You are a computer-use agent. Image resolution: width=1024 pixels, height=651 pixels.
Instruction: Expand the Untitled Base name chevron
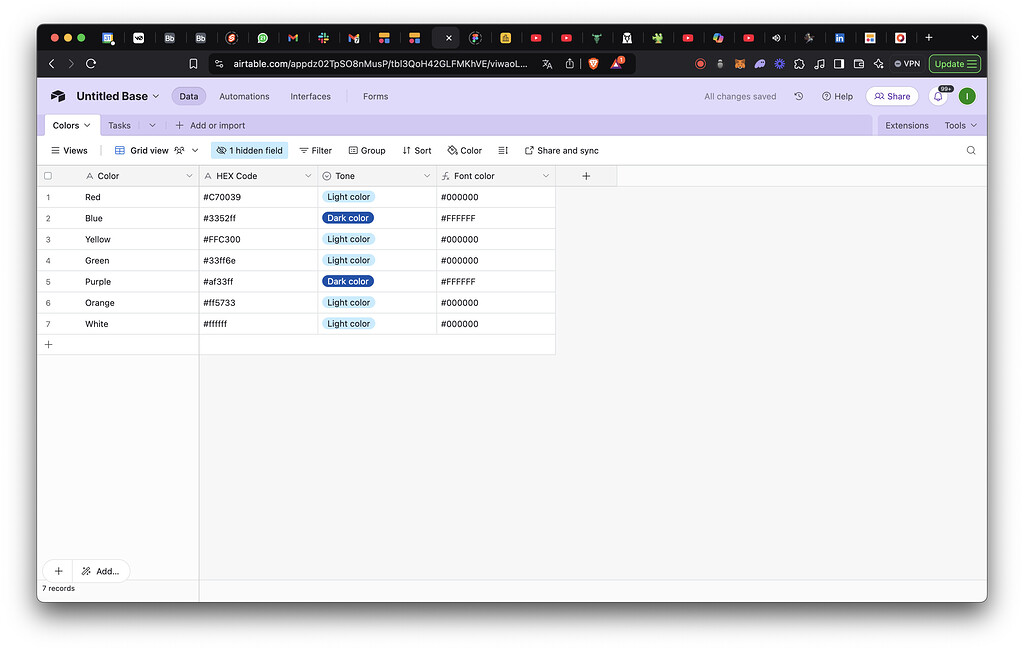click(x=156, y=96)
